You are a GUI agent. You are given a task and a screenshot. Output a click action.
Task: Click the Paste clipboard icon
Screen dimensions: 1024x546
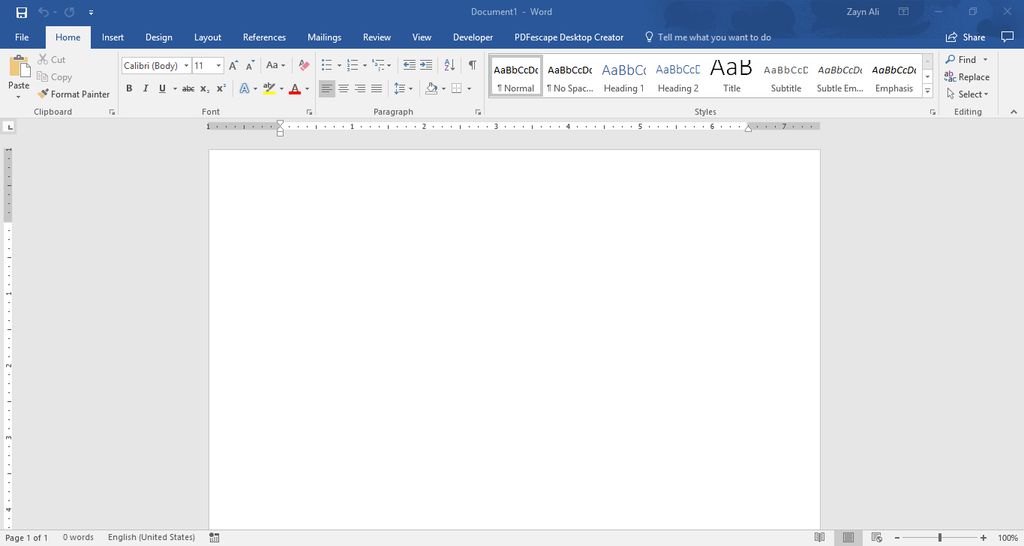coord(19,67)
